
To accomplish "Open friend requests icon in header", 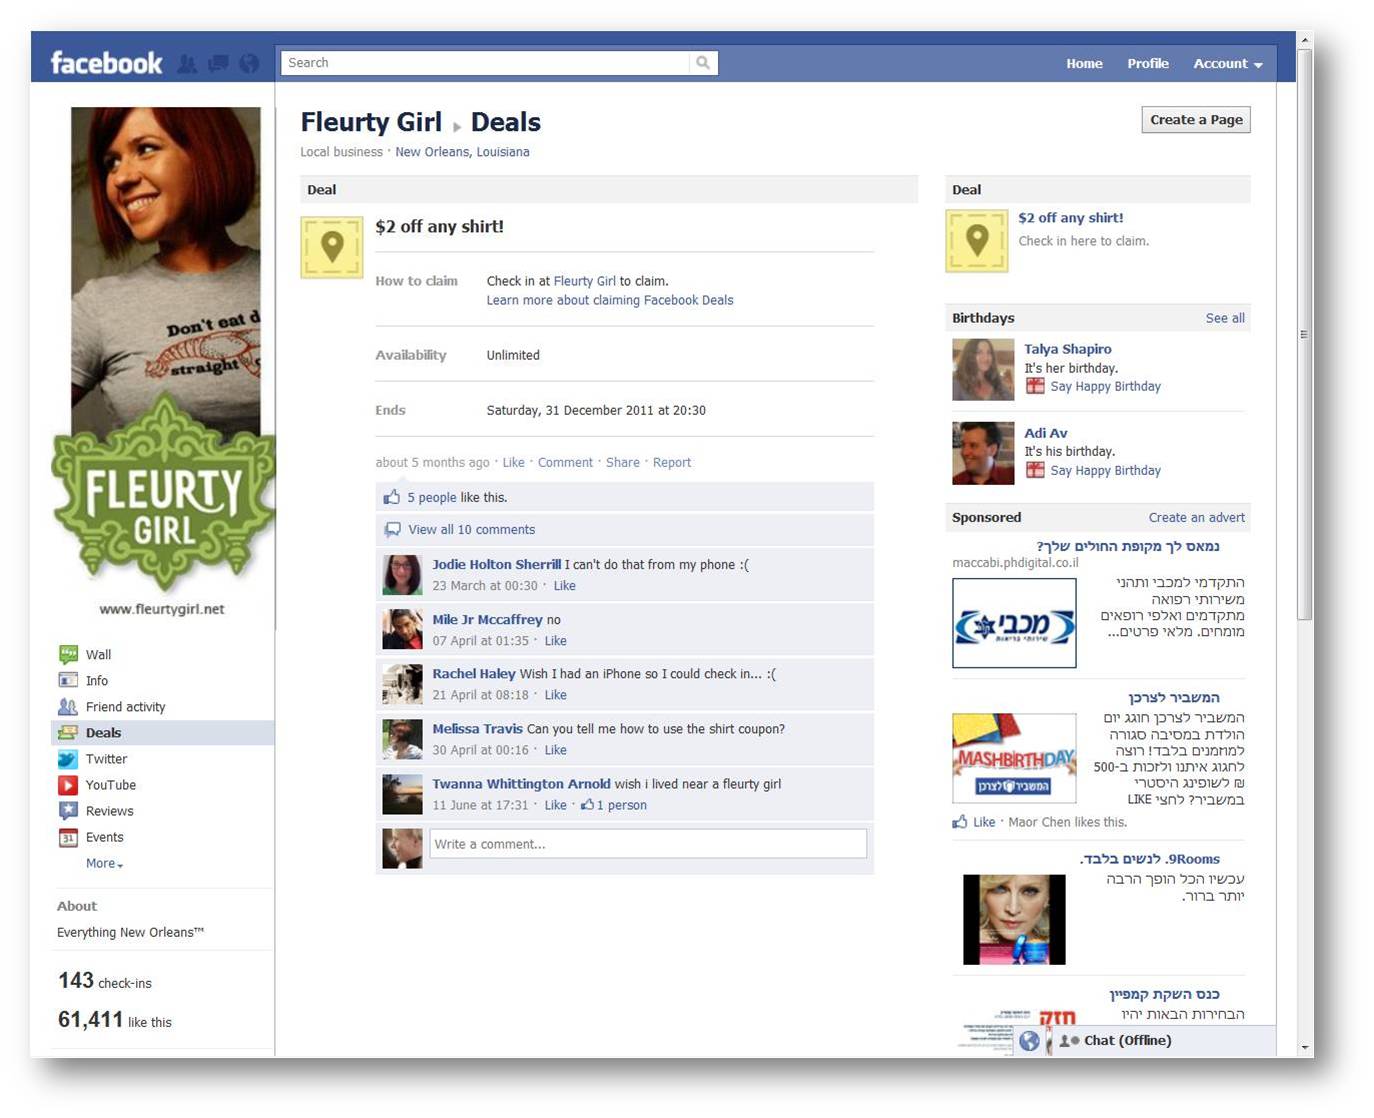I will tap(187, 64).
